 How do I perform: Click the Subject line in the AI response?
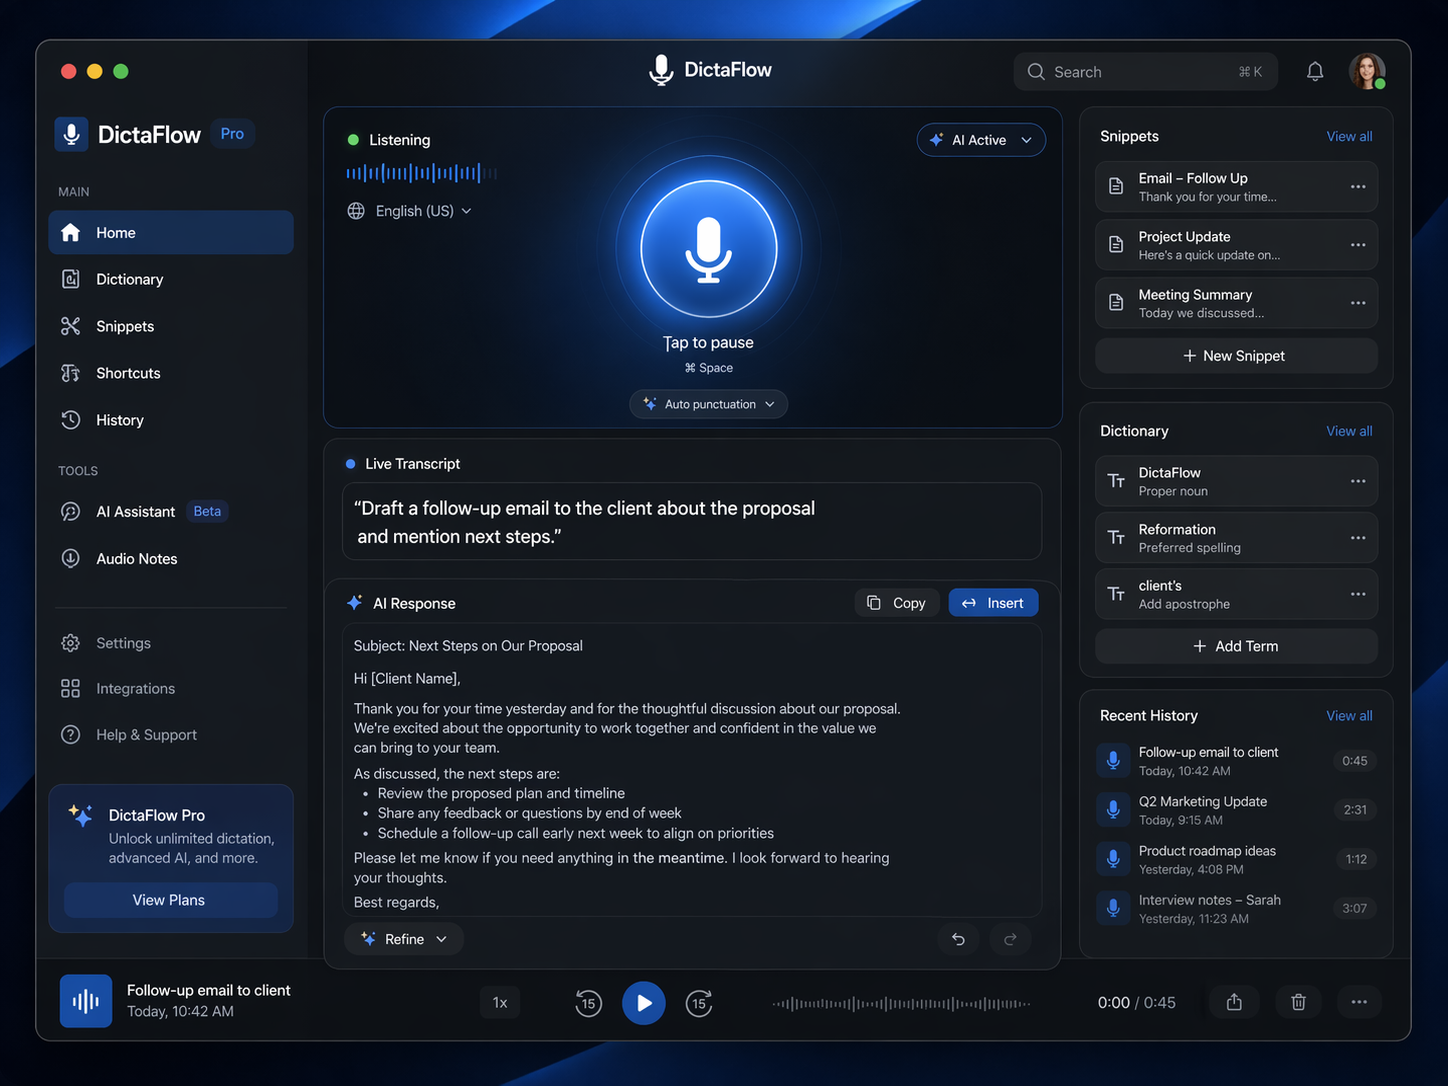point(468,646)
